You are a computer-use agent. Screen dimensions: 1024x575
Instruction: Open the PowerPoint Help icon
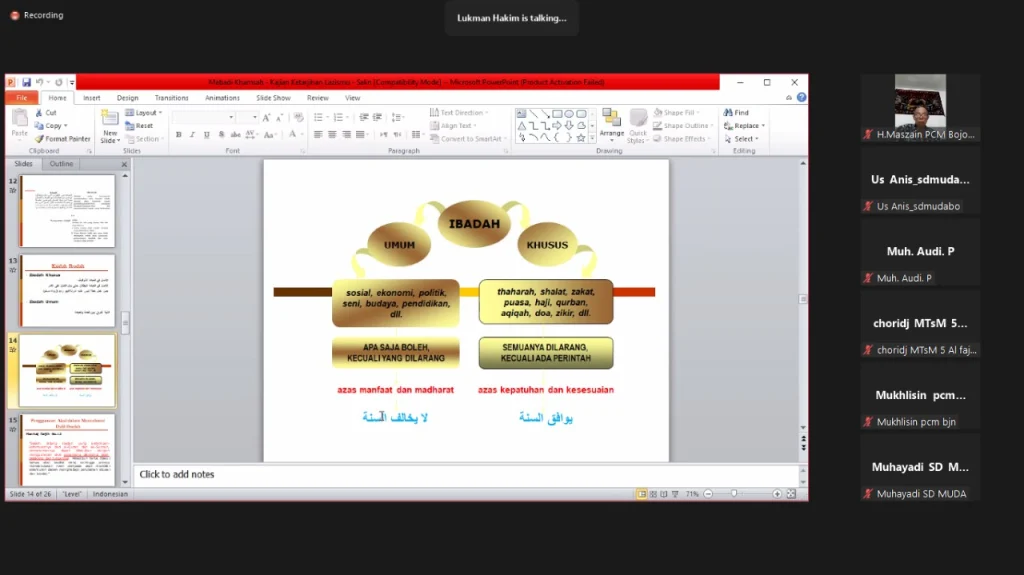click(x=801, y=98)
